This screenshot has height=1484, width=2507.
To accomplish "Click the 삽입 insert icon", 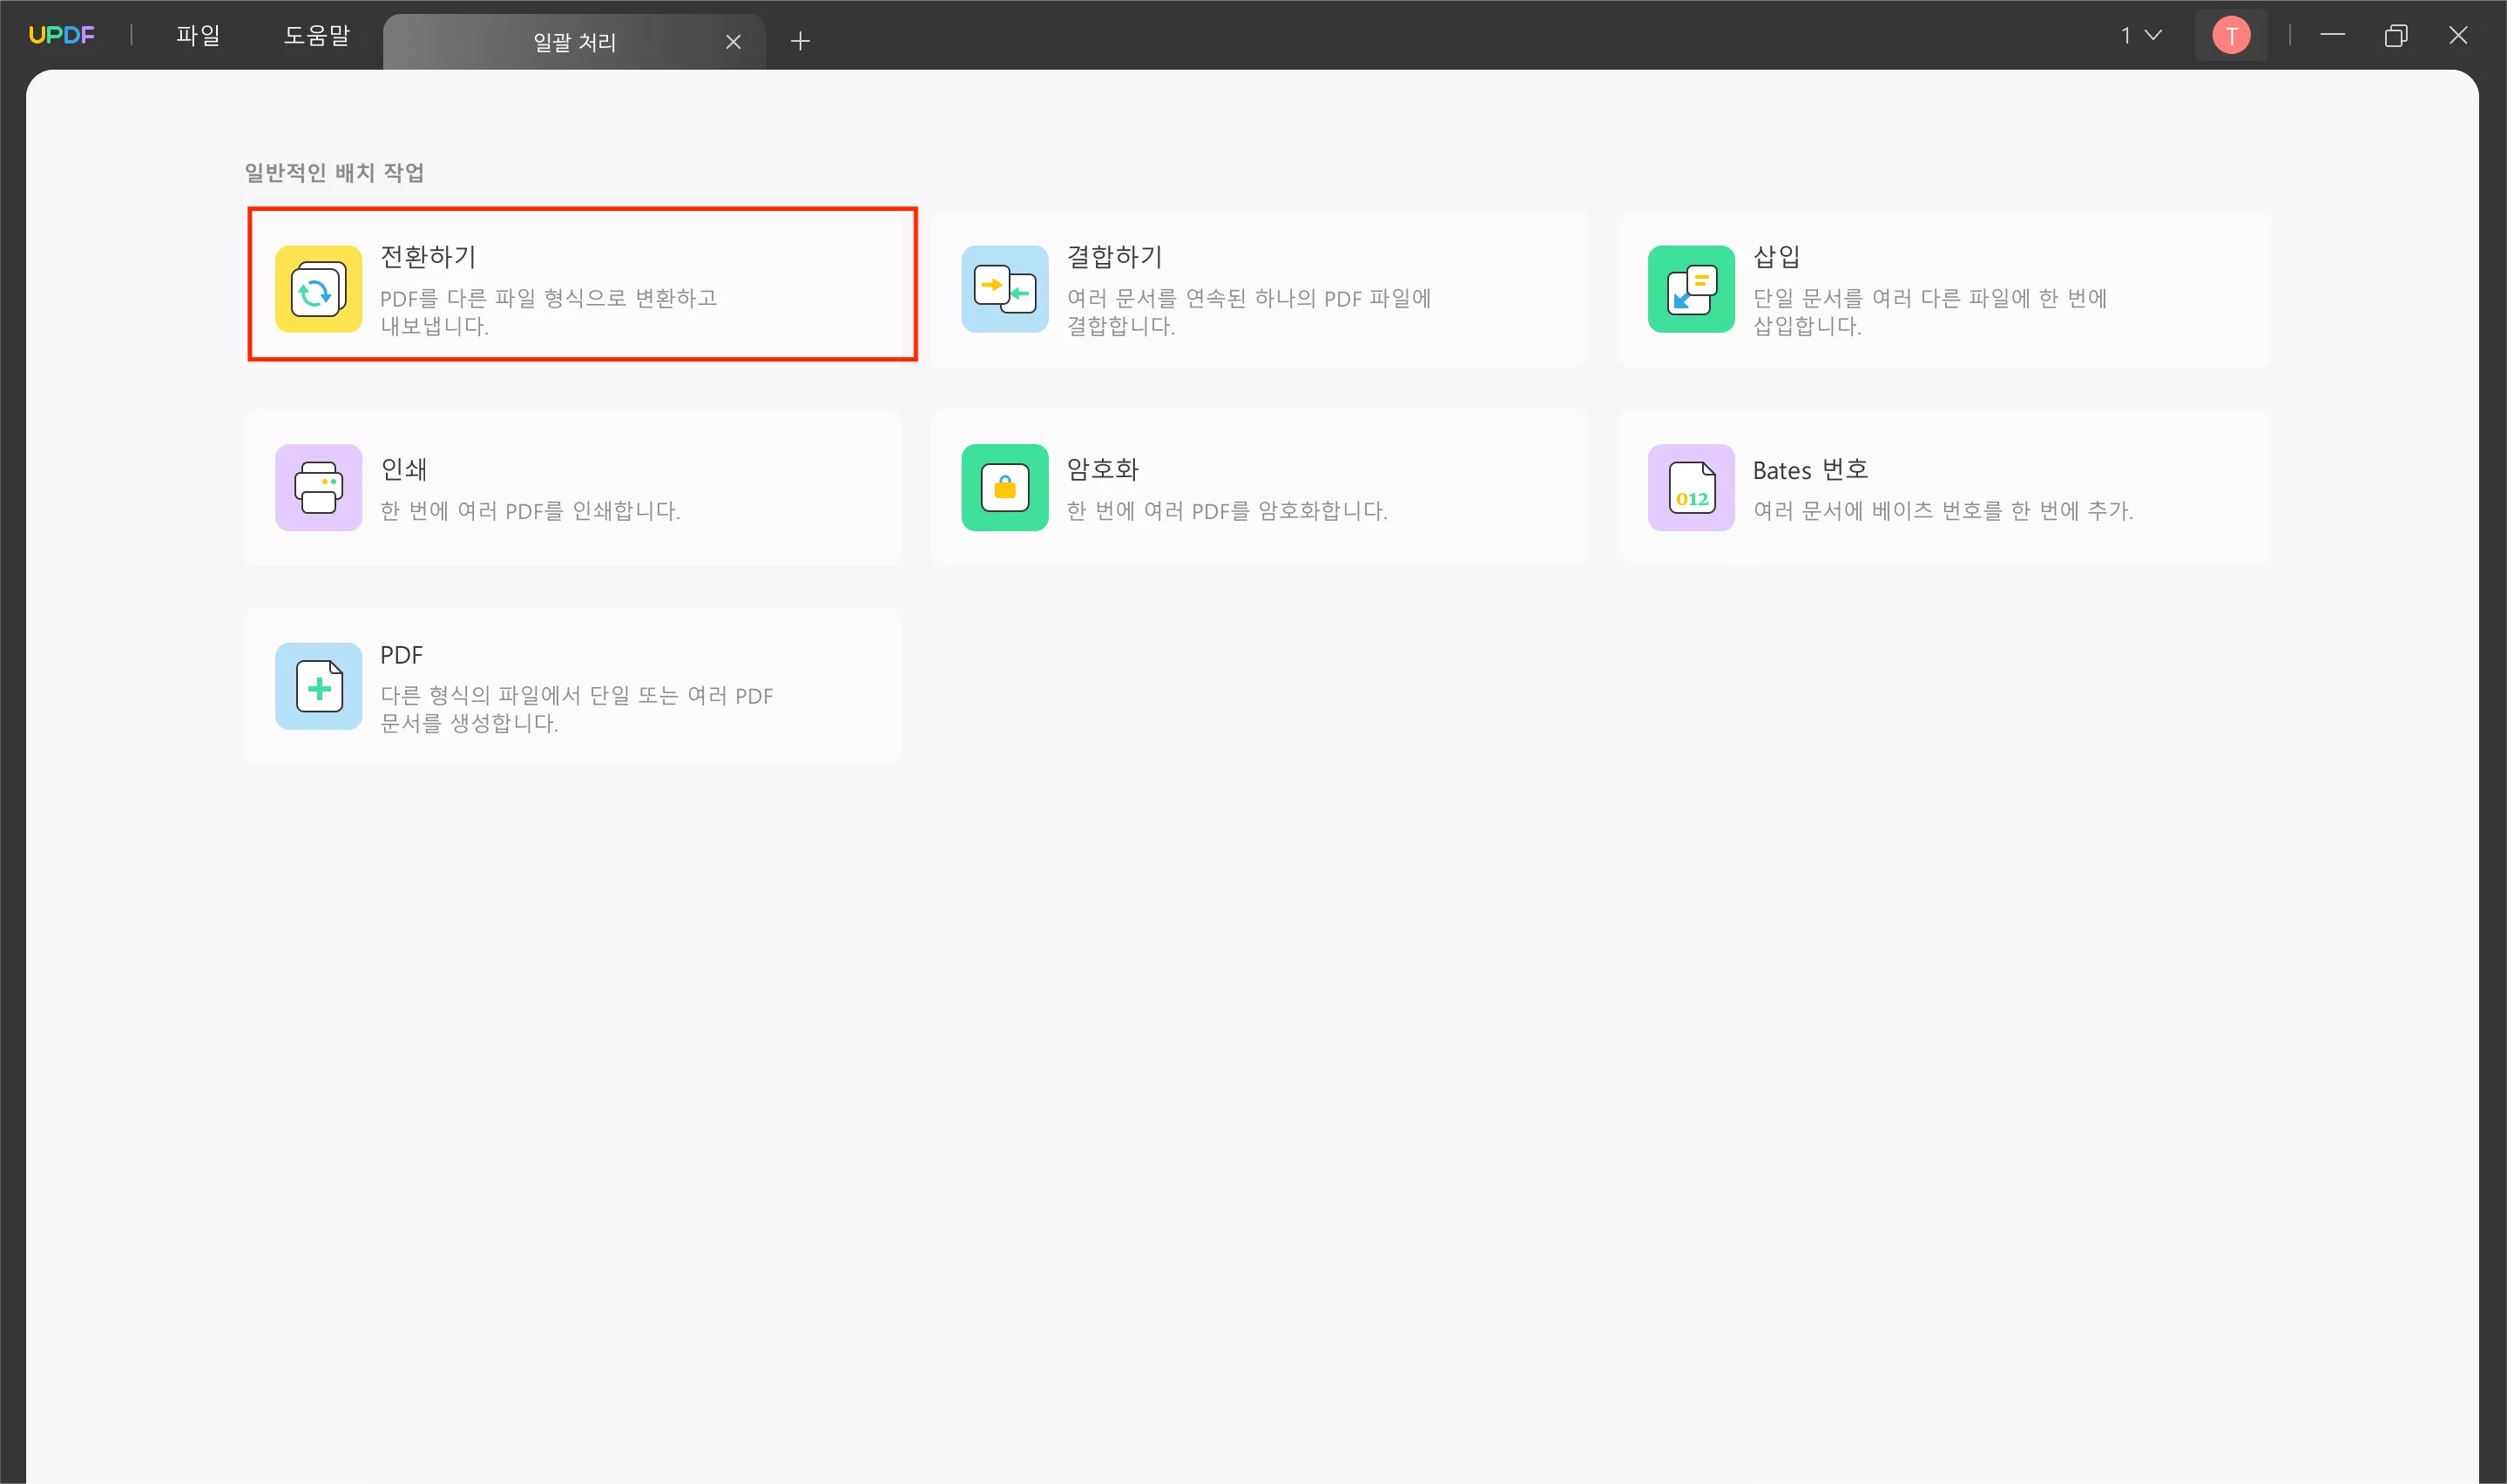I will click(1690, 289).
